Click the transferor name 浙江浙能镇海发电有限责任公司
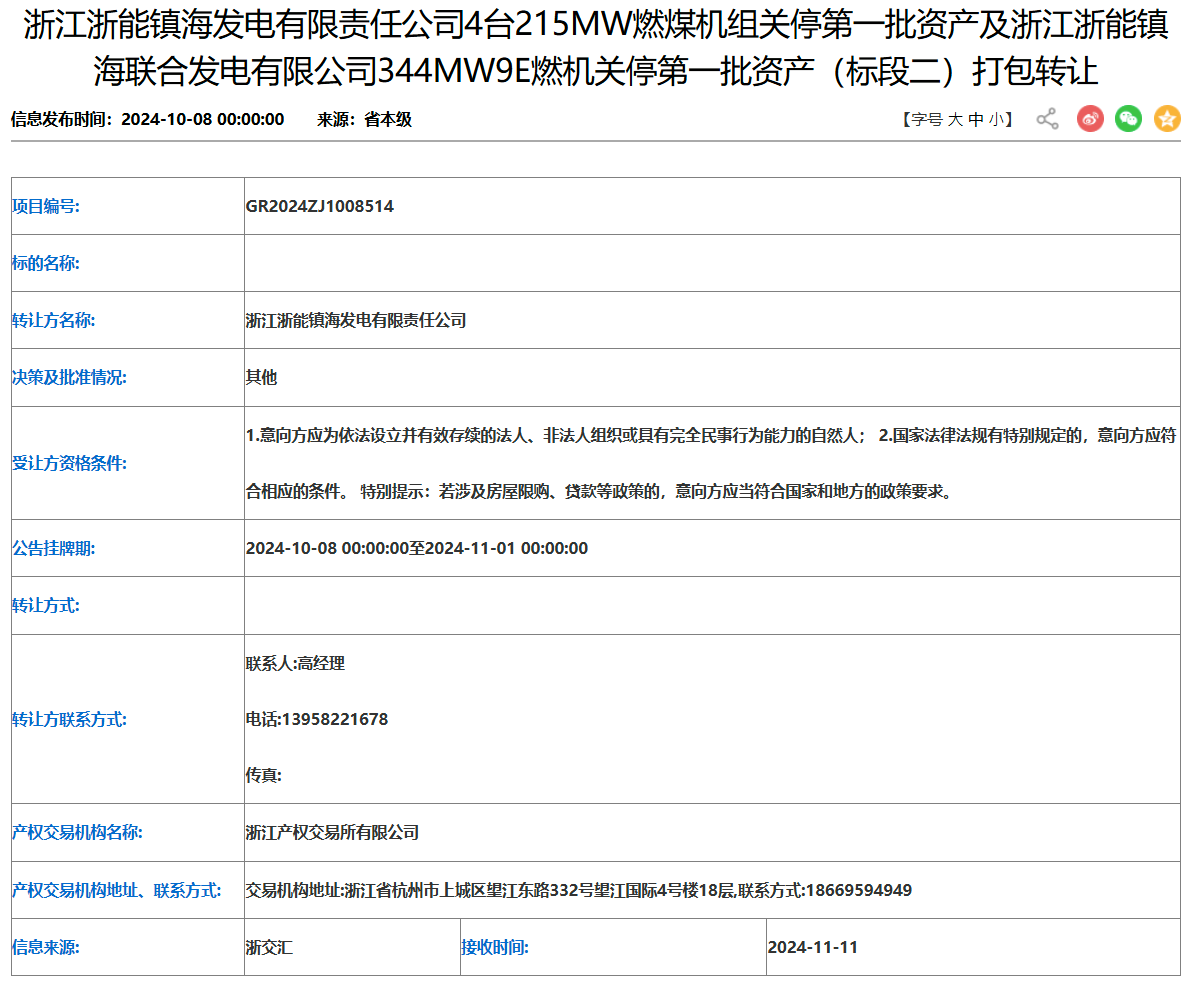 pos(356,320)
